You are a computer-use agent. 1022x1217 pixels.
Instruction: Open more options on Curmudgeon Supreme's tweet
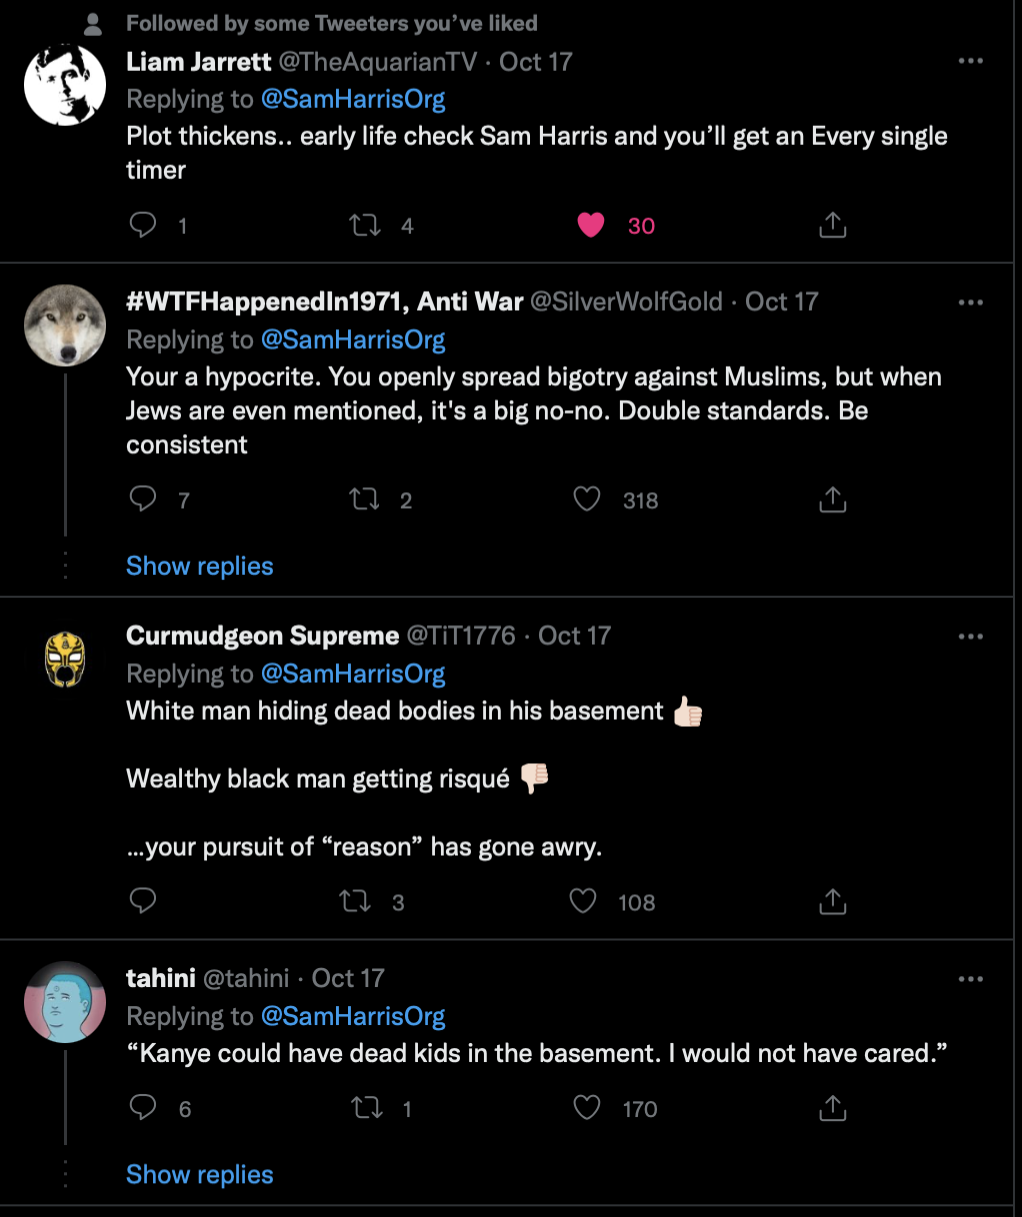pyautogui.click(x=970, y=636)
